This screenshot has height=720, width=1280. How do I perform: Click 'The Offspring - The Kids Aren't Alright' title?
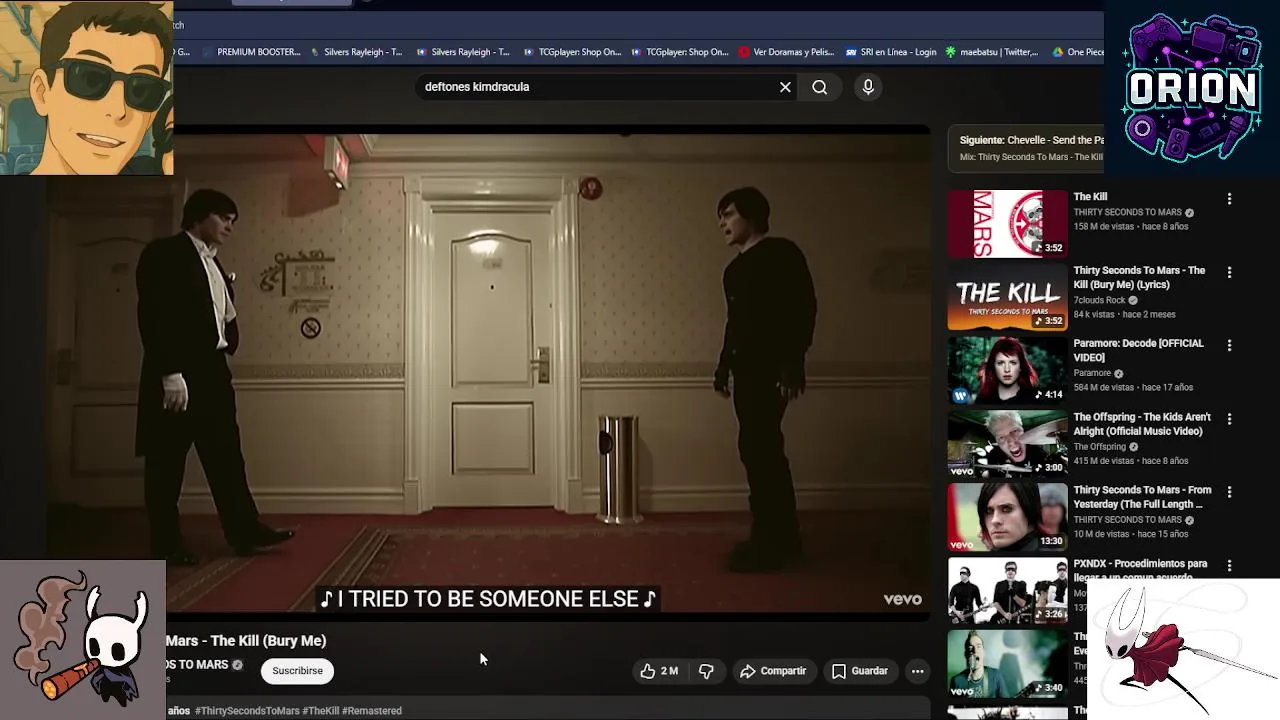click(1142, 424)
